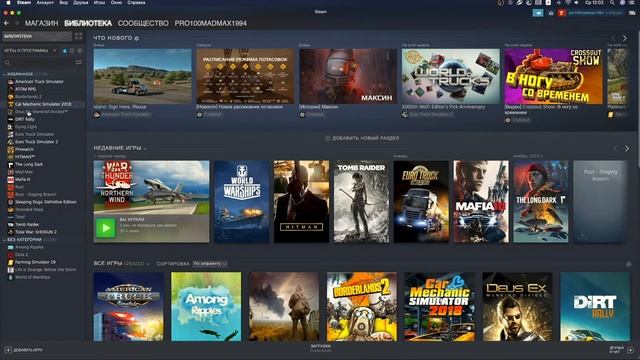The image size is (640, 360).
Task: Show next recent games arrow
Action: pos(627,149)
